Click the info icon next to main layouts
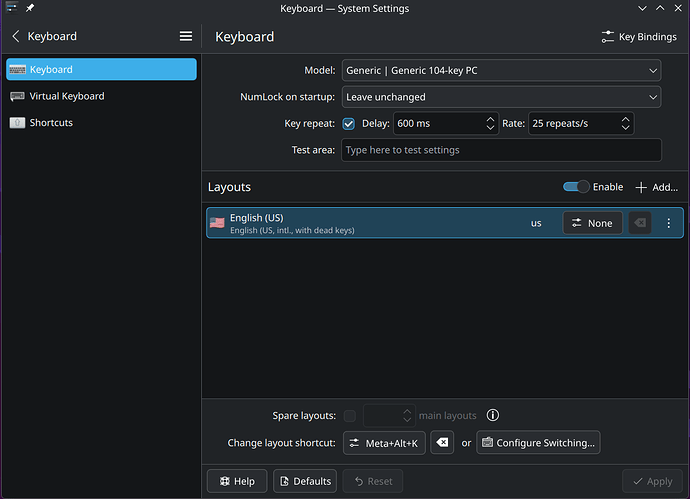Screen dimensions: 690x499 click(x=492, y=415)
